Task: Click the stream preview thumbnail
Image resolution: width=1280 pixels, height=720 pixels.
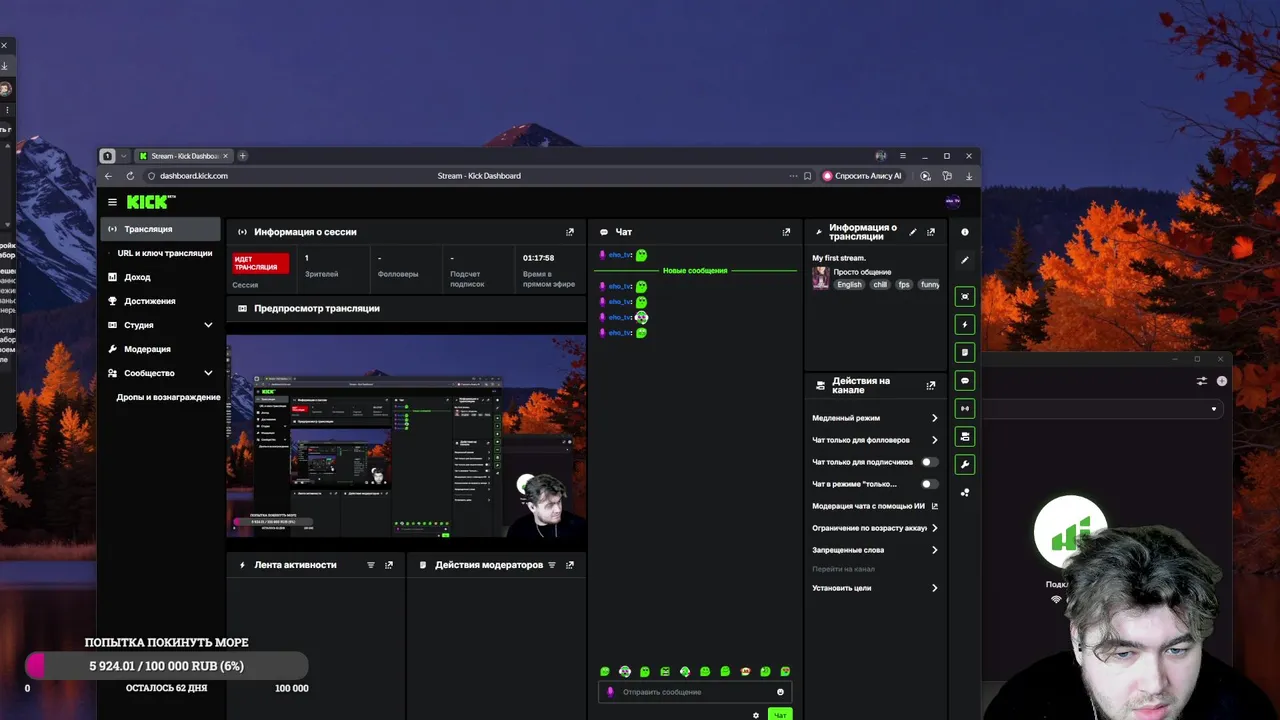Action: click(406, 438)
